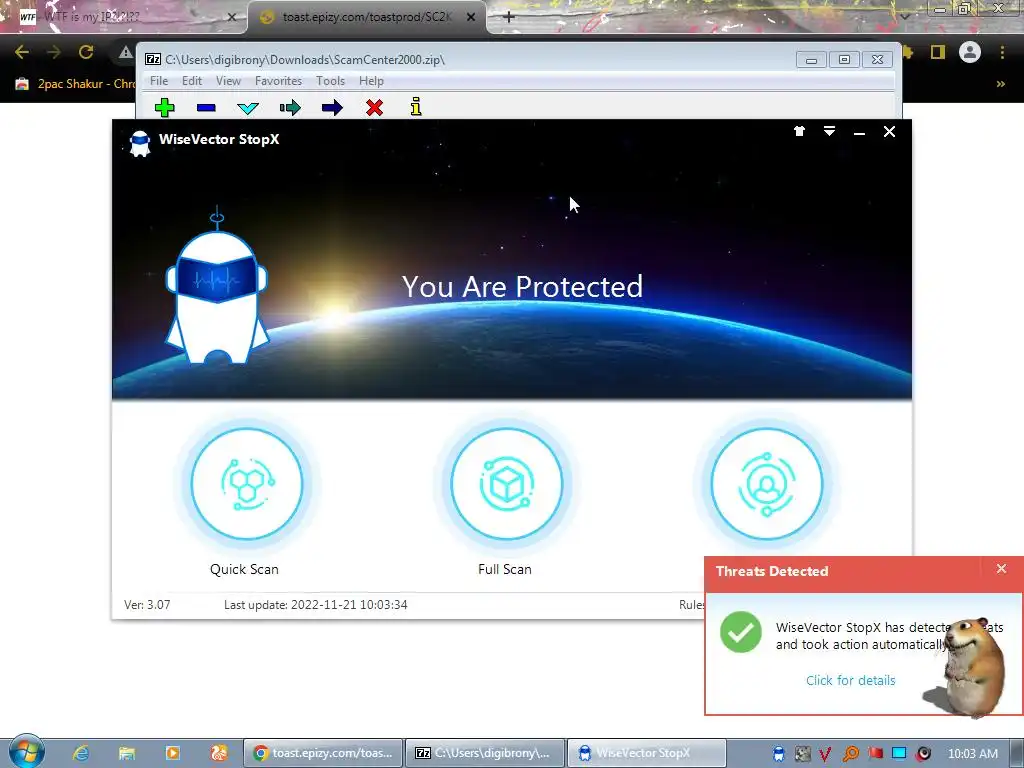Click the version text 'Ver: 3.07'
This screenshot has width=1024, height=768.
click(x=147, y=605)
